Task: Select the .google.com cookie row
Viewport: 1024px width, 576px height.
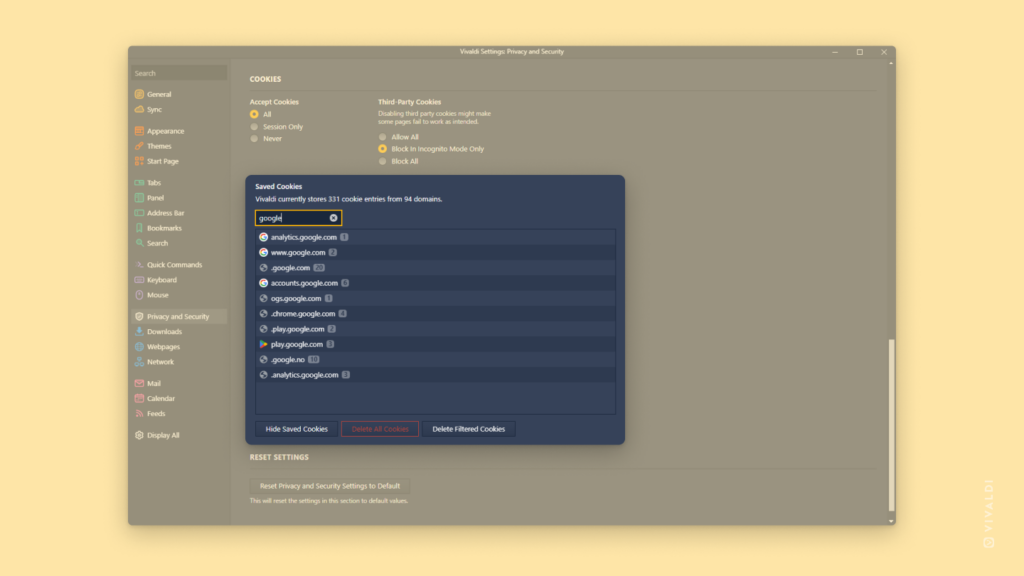Action: (435, 268)
